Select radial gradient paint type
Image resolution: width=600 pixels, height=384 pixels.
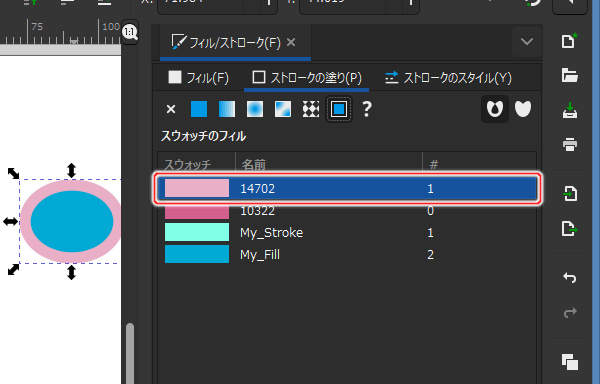pyautogui.click(x=255, y=109)
